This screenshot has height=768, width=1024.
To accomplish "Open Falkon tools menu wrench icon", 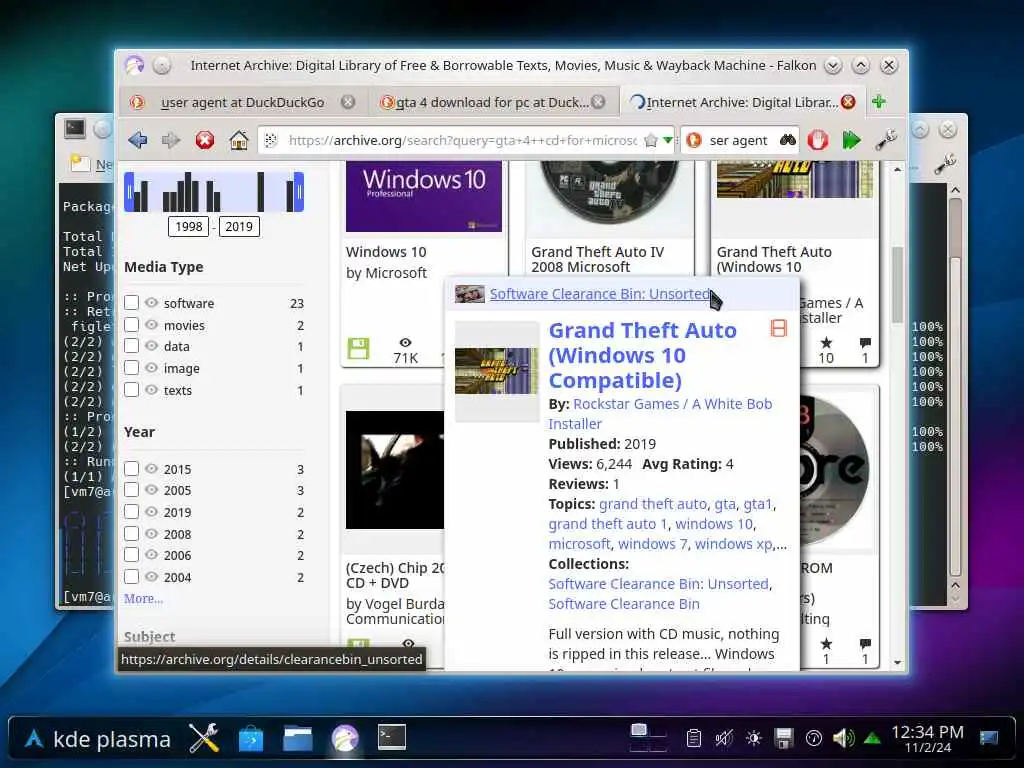I will pyautogui.click(x=886, y=140).
